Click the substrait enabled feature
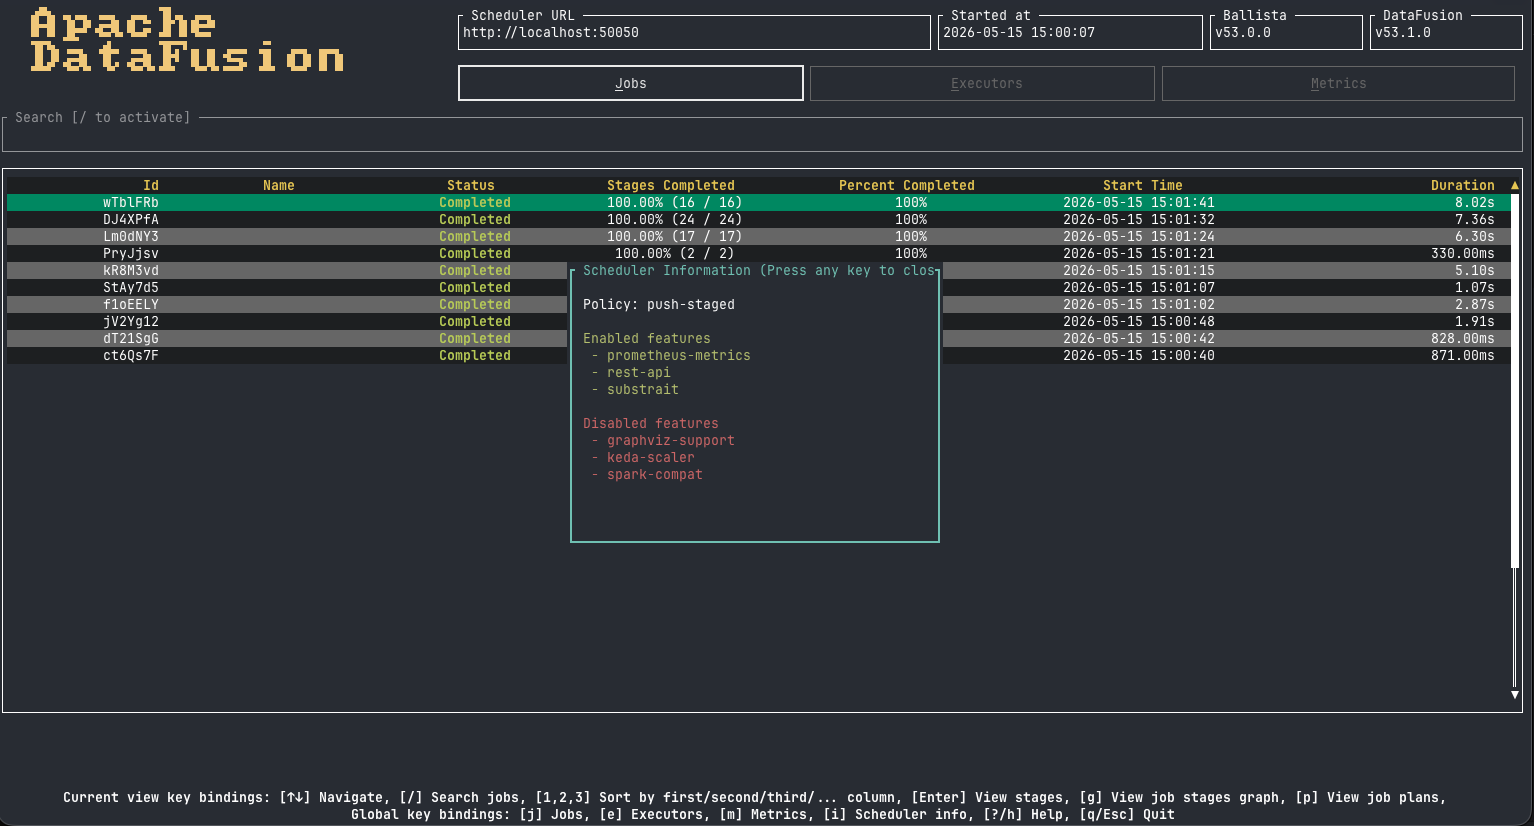This screenshot has height=826, width=1534. pos(643,389)
